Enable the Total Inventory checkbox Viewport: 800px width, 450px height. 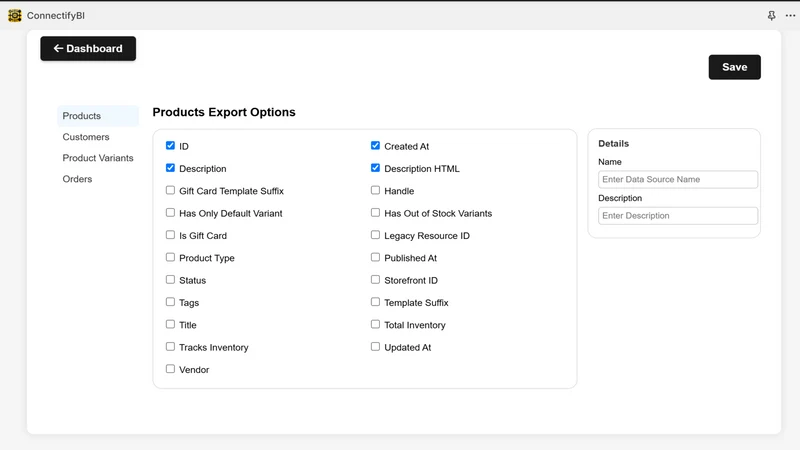pos(376,324)
